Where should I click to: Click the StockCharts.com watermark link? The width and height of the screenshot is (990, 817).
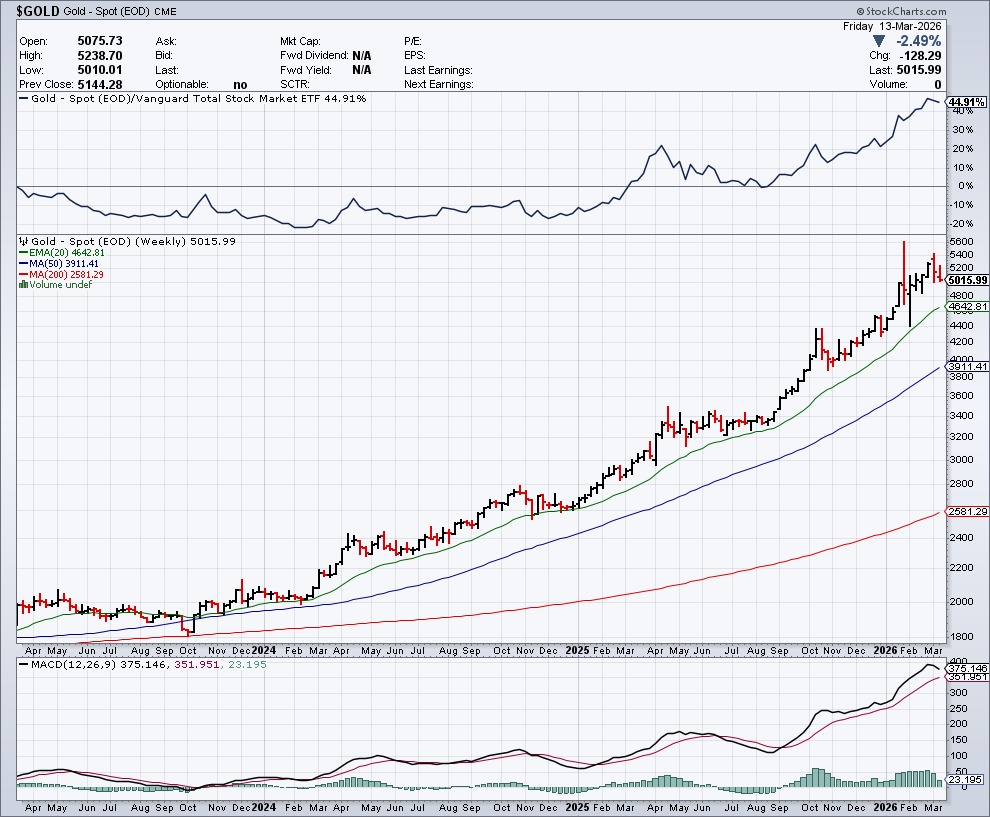pyautogui.click(x=941, y=11)
